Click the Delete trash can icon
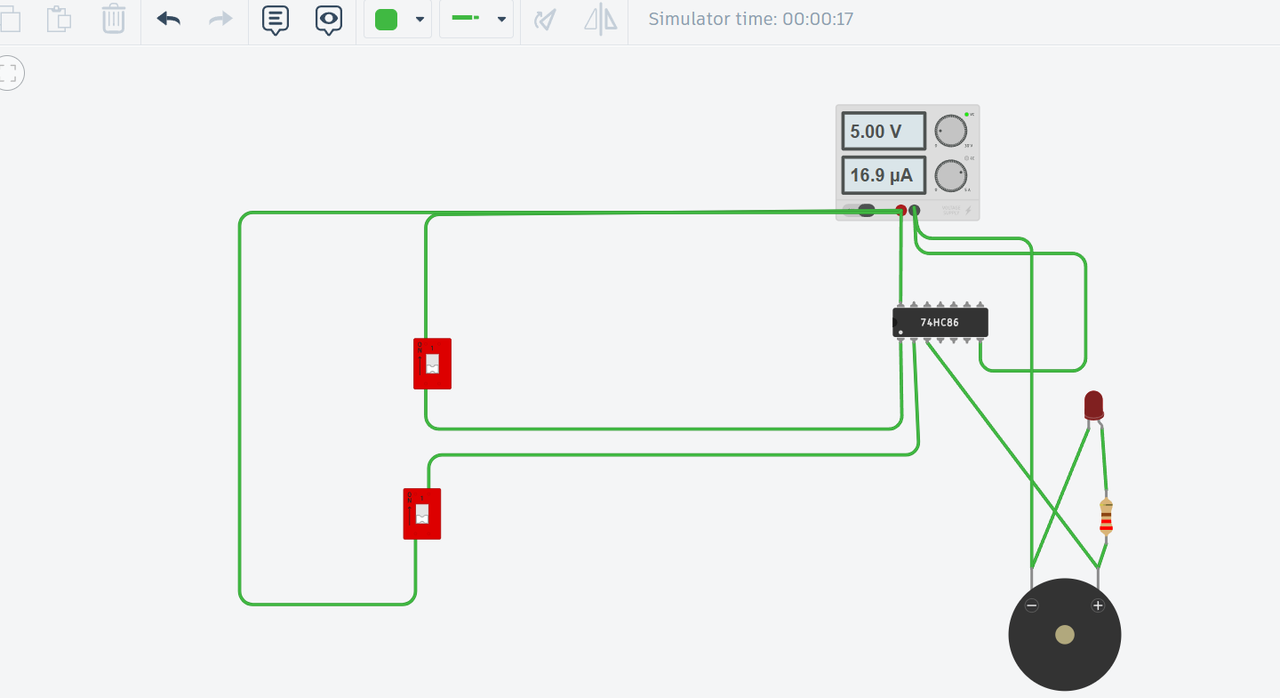 coord(113,18)
